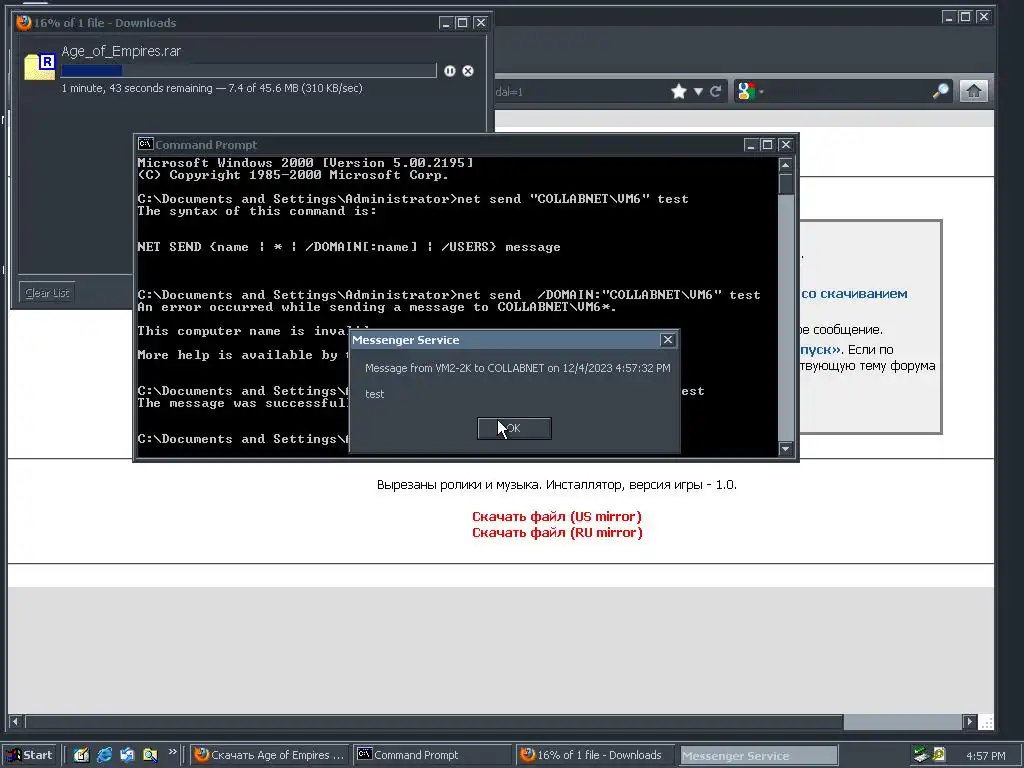Maximize the Command Prompt window
The image size is (1024, 768).
pos(768,145)
